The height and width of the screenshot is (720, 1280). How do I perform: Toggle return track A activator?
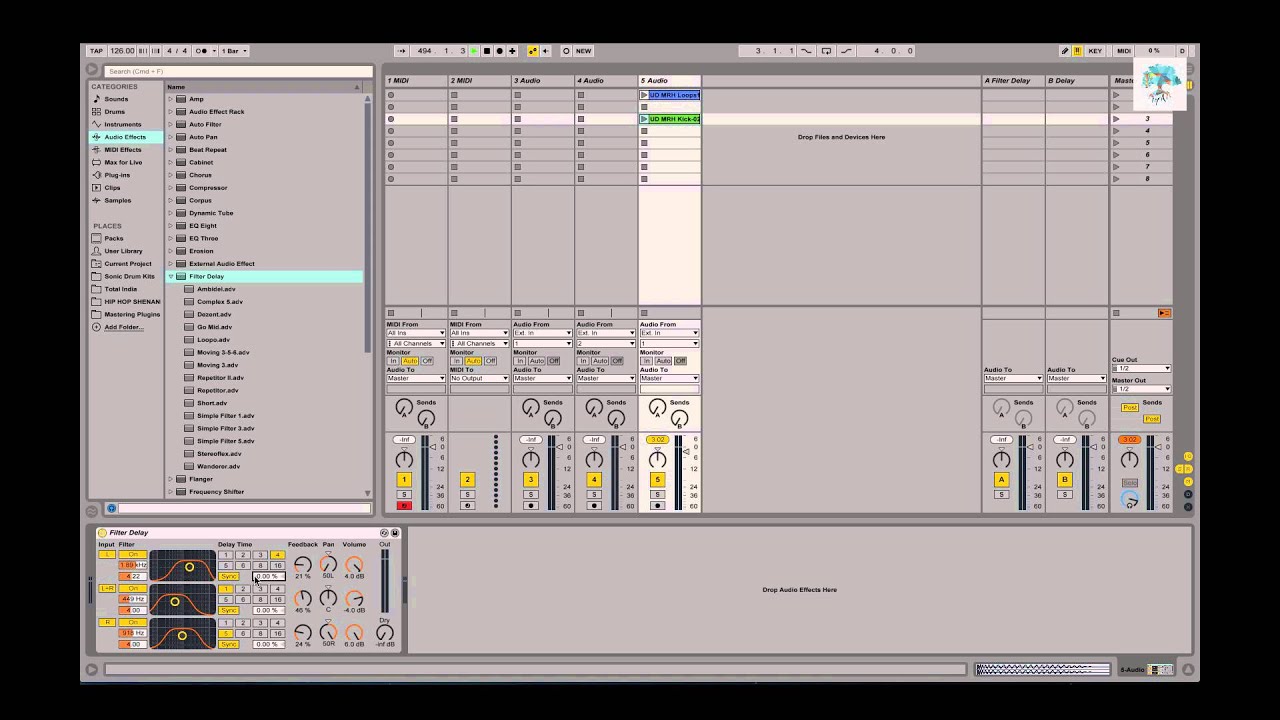point(1001,480)
